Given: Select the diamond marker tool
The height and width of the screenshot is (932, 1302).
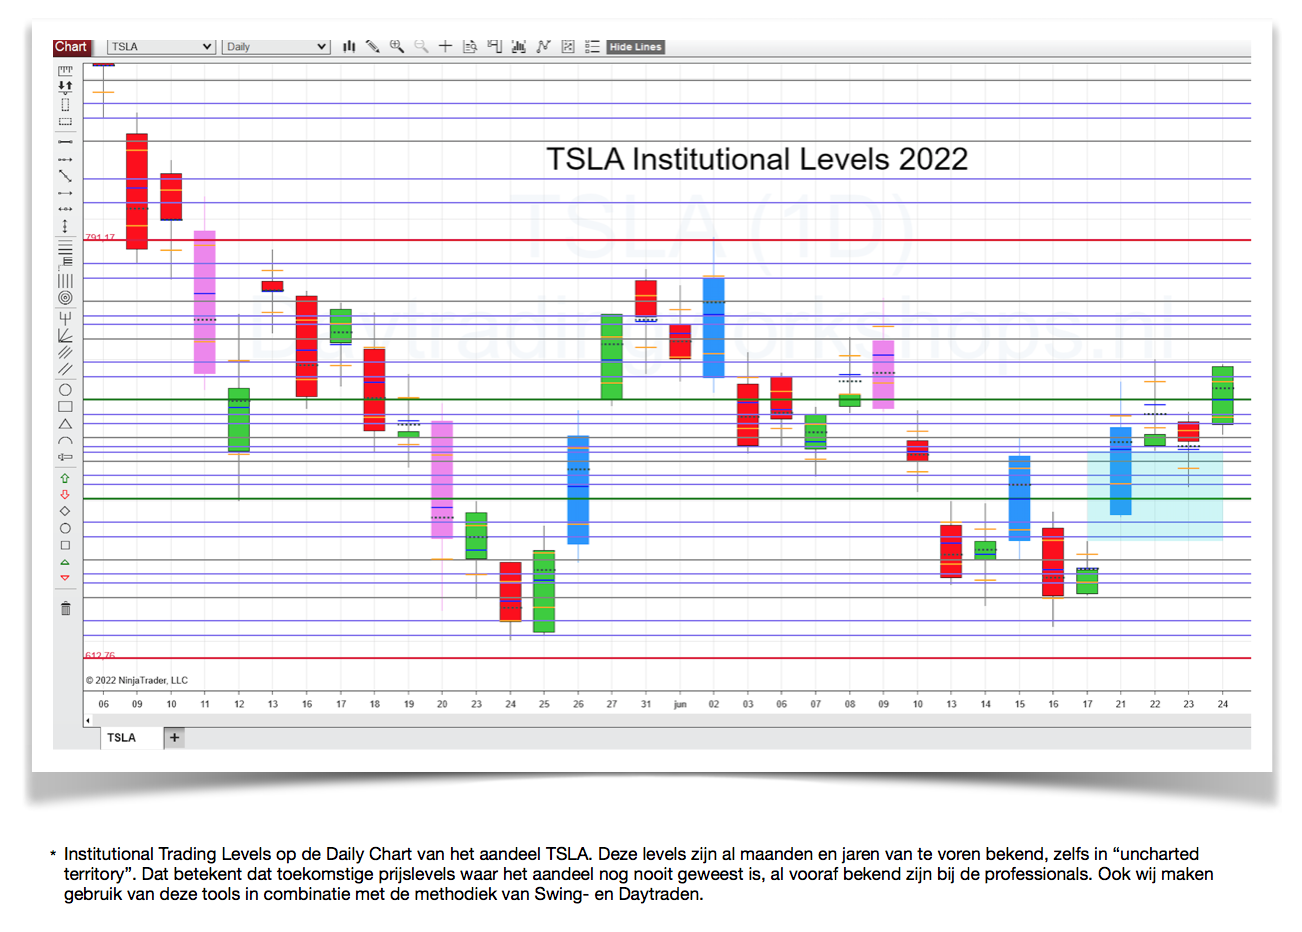Looking at the screenshot, I should (x=65, y=511).
